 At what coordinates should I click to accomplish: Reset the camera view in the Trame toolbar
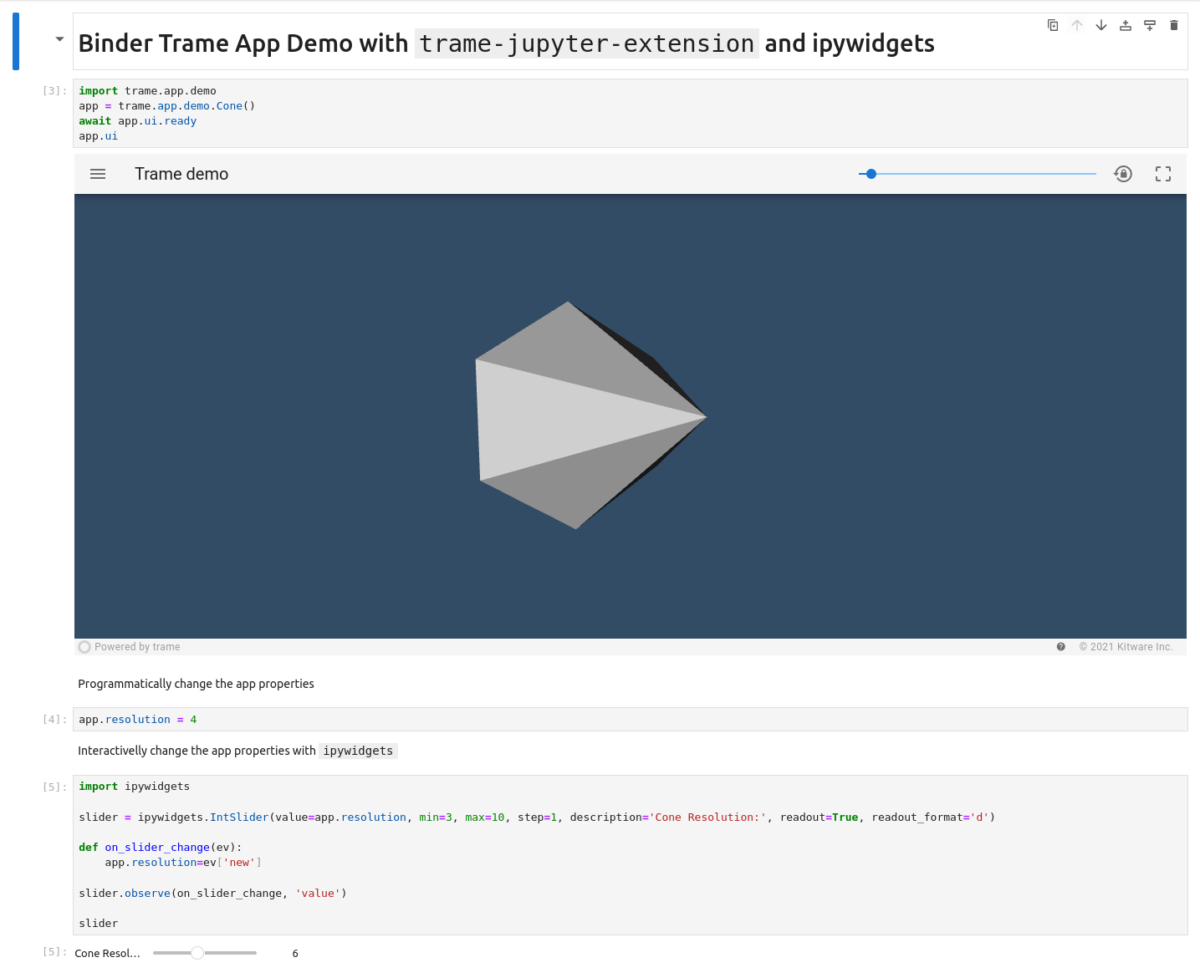[x=1123, y=174]
